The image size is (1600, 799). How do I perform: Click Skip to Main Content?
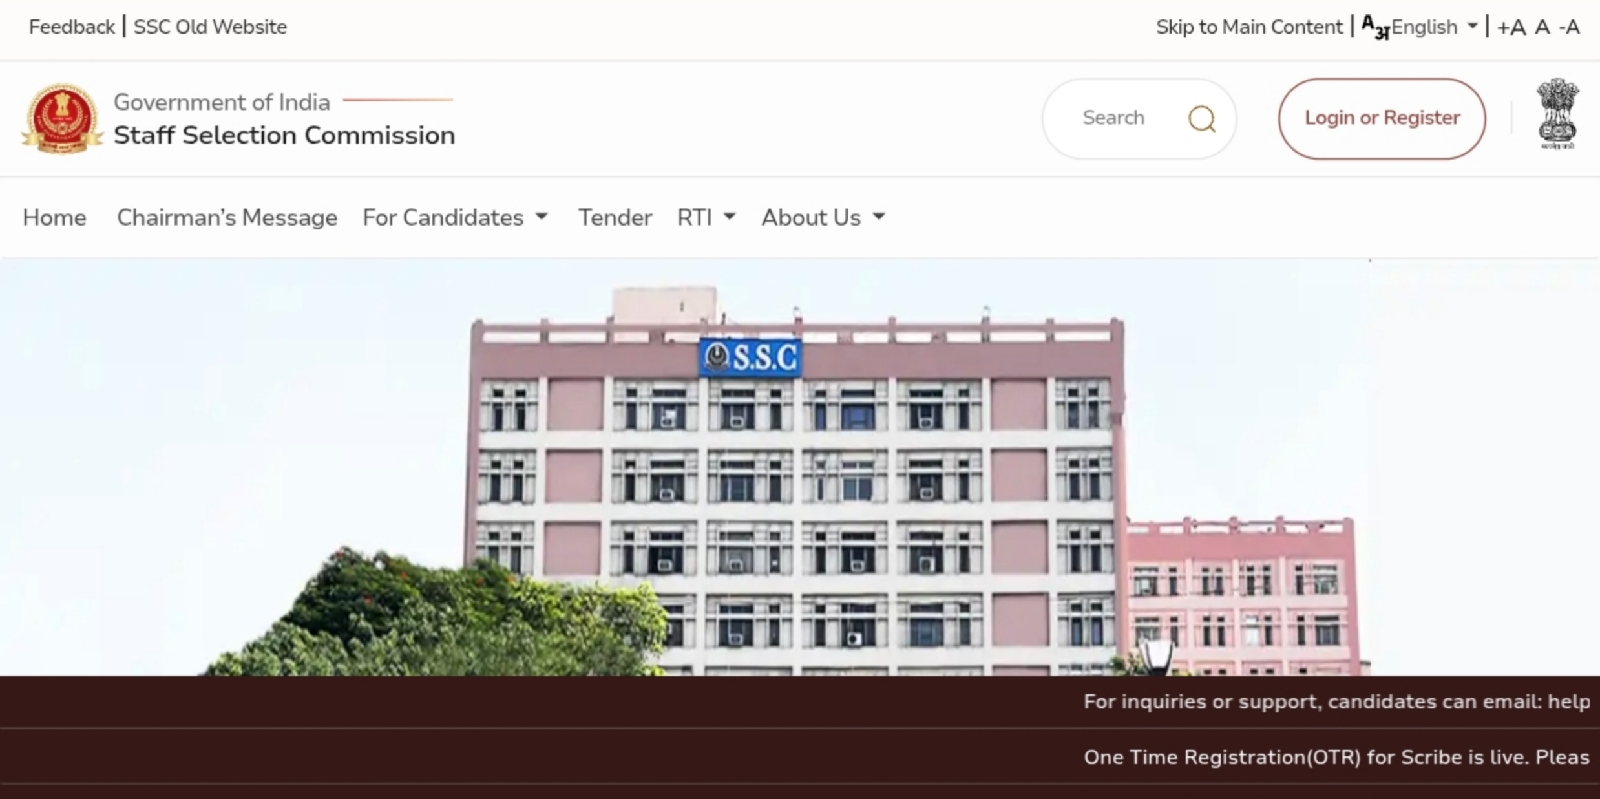(1249, 27)
